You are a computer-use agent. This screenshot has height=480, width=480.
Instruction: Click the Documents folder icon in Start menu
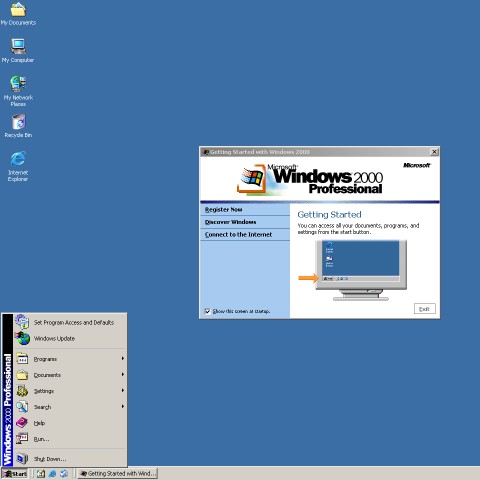click(22, 375)
